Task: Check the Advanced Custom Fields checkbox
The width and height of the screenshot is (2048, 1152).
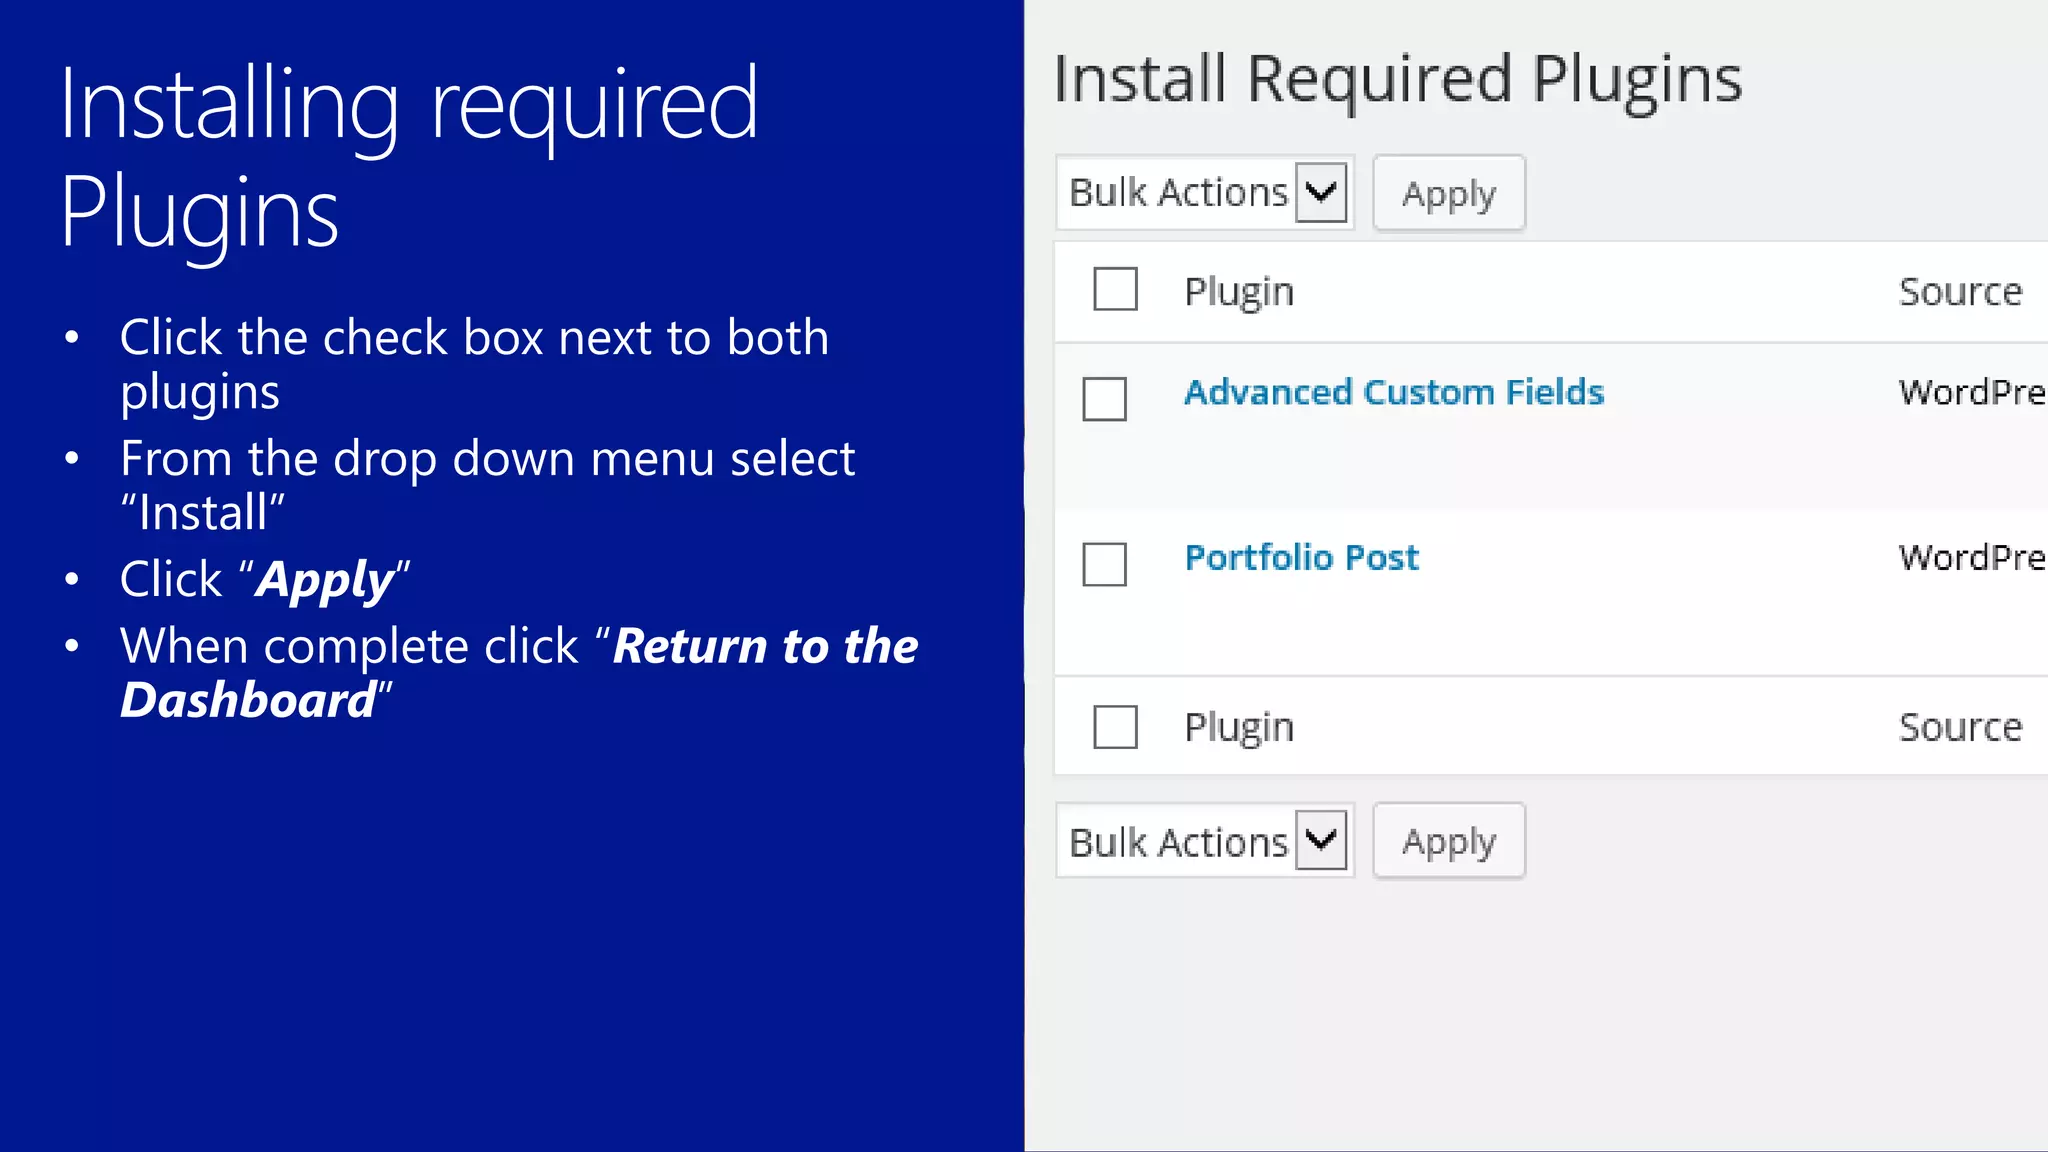Action: 1104,399
